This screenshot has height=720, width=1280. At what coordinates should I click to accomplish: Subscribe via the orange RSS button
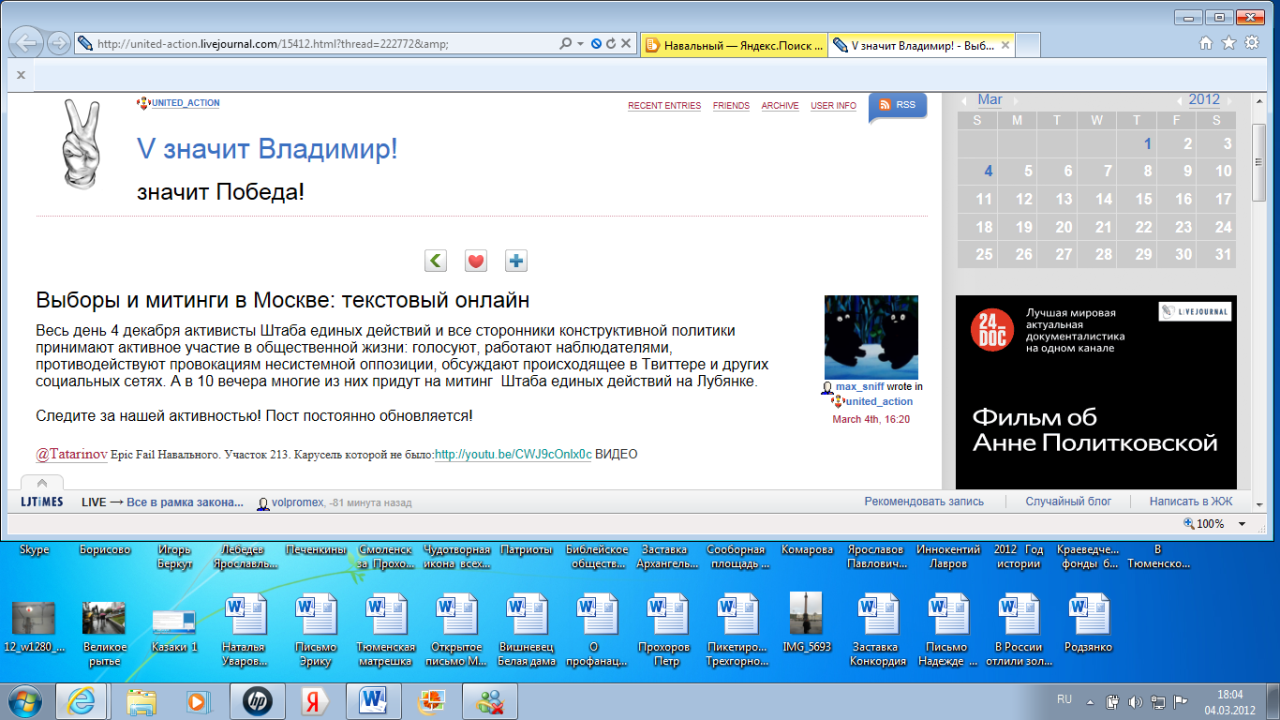897,105
